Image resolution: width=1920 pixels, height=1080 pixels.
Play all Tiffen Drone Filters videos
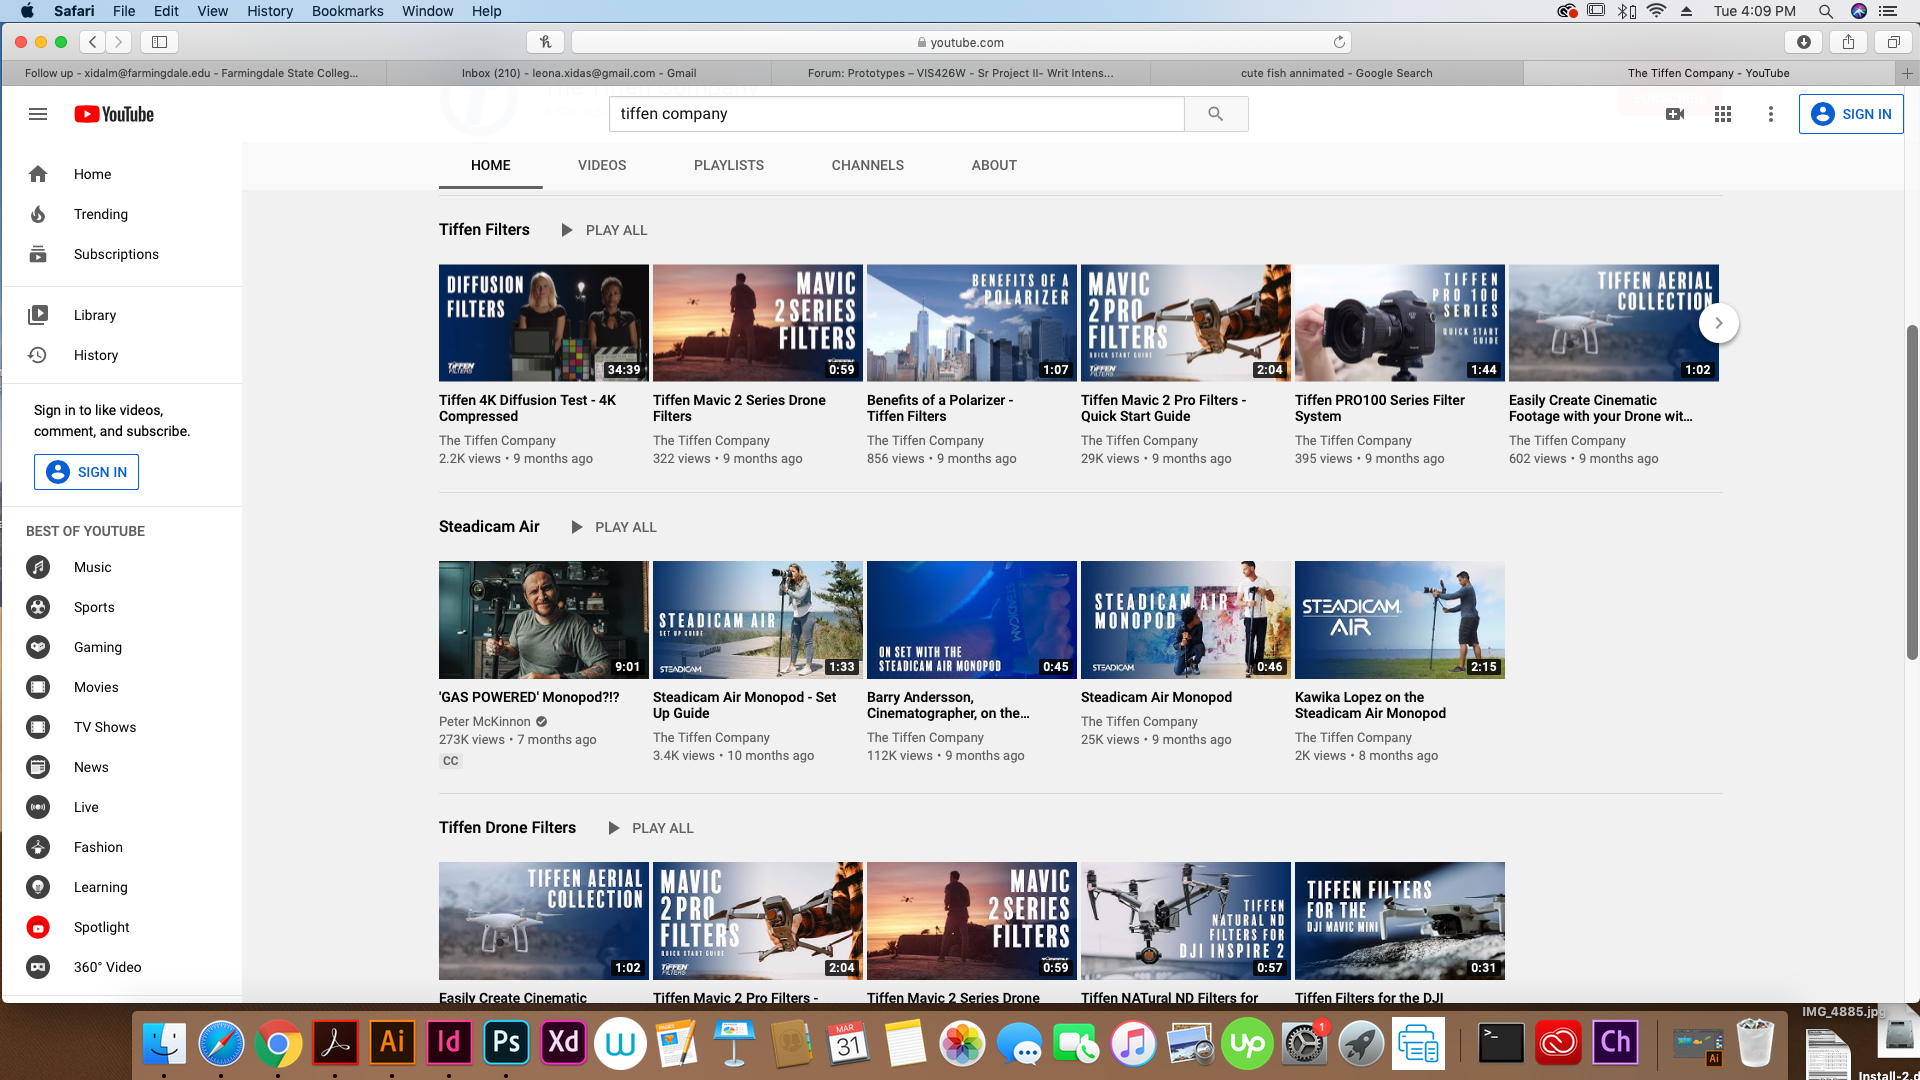pyautogui.click(x=650, y=828)
